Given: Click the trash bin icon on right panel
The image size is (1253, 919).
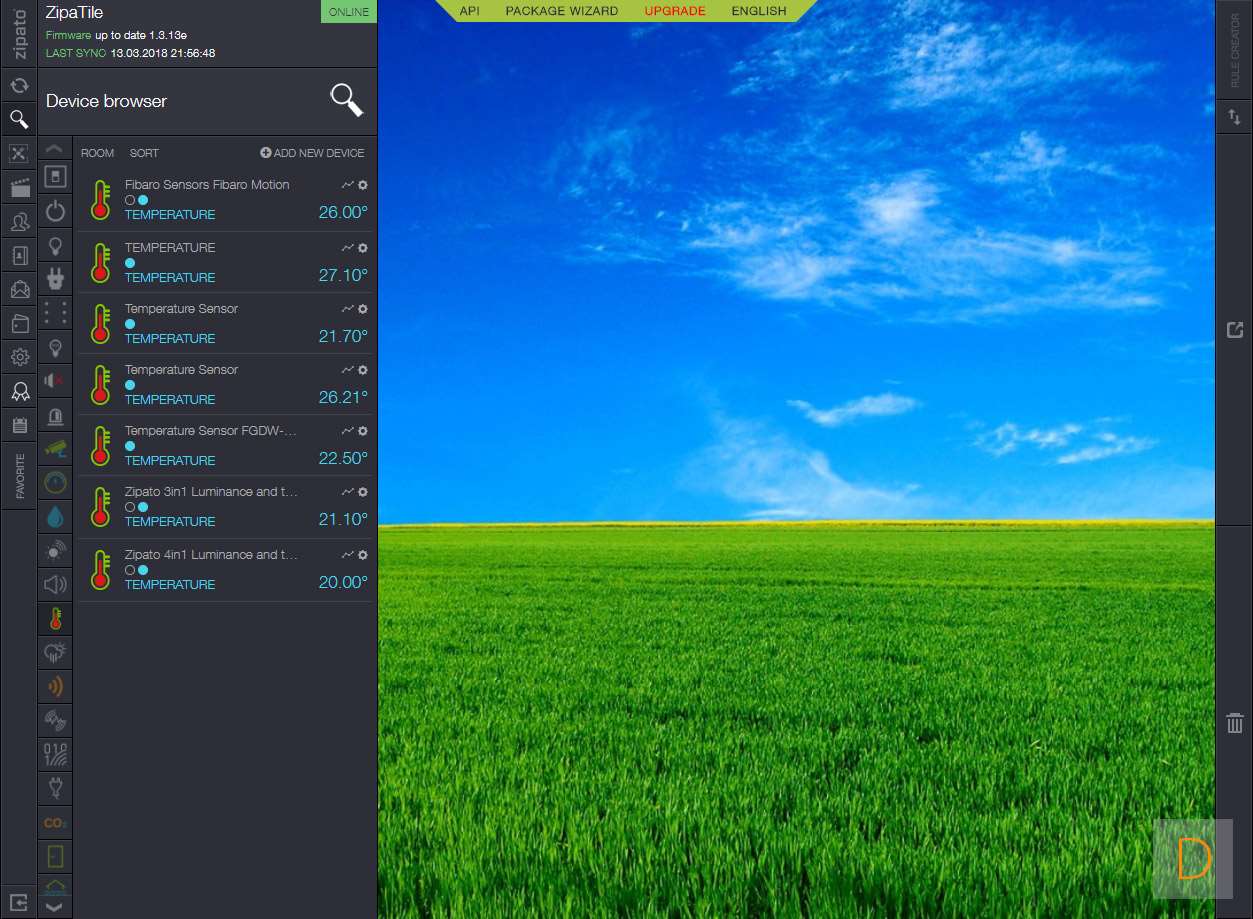Looking at the screenshot, I should click(x=1235, y=723).
